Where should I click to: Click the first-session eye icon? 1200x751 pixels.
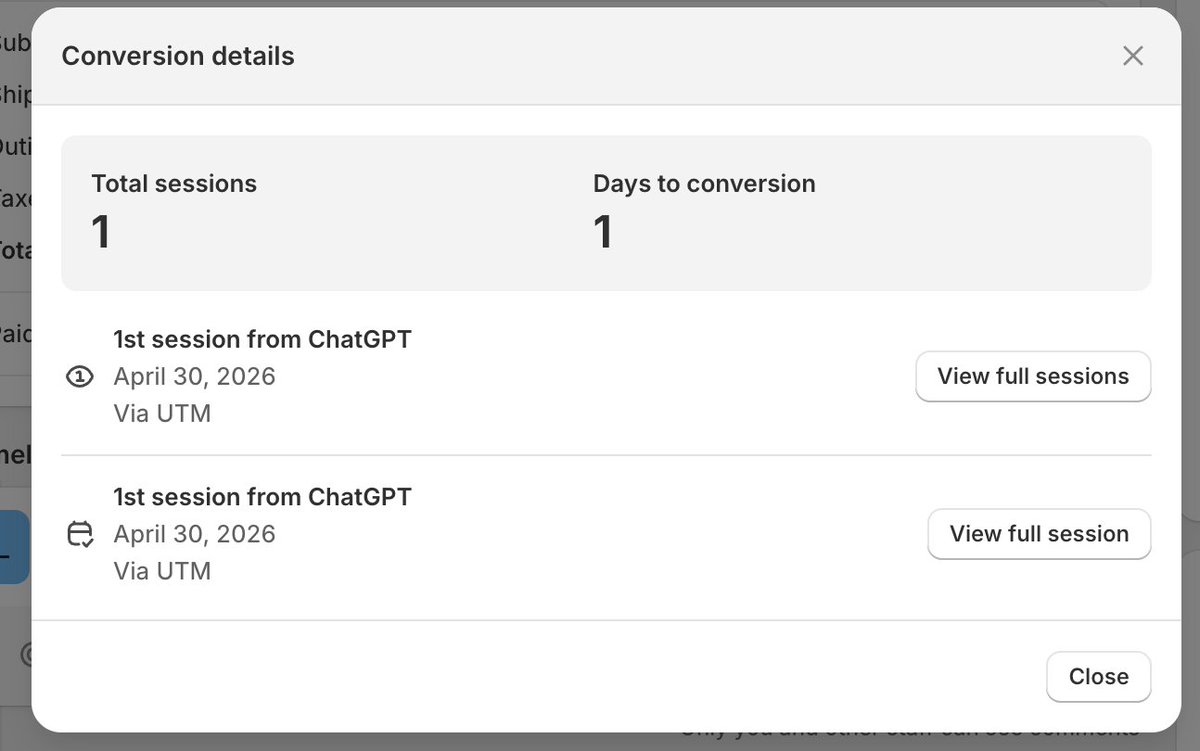(x=80, y=377)
